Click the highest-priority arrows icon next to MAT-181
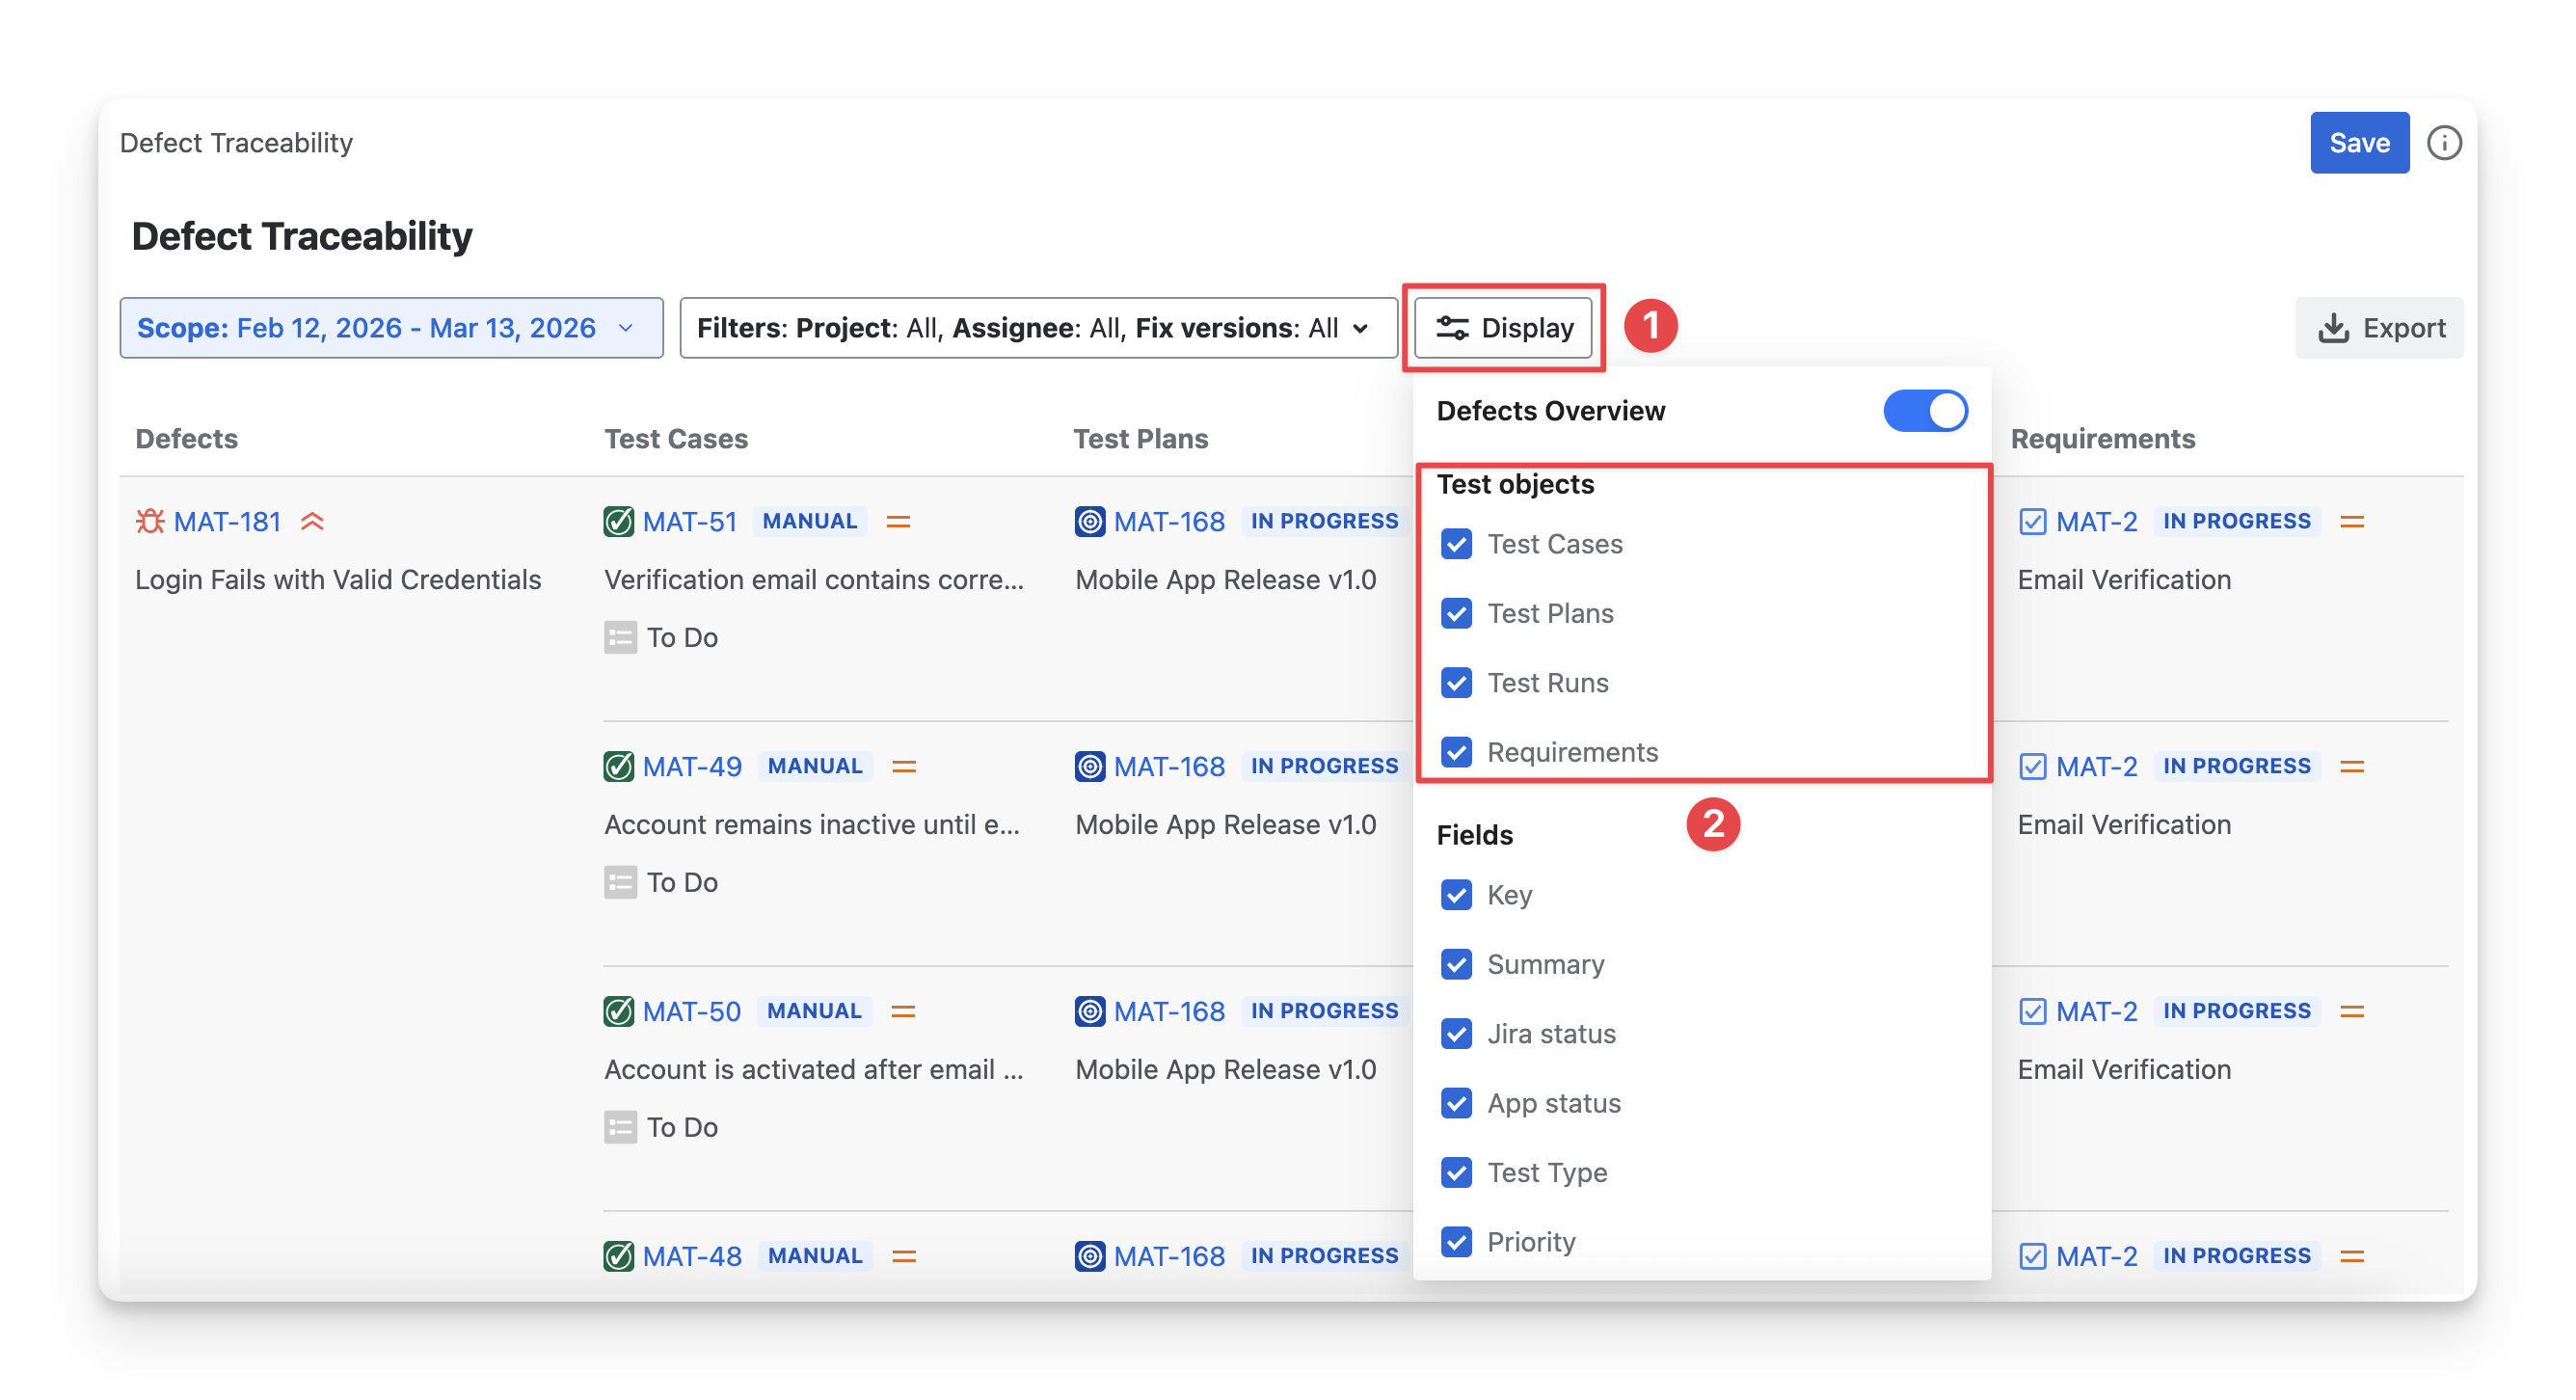This screenshot has width=2576, height=1400. coord(312,521)
